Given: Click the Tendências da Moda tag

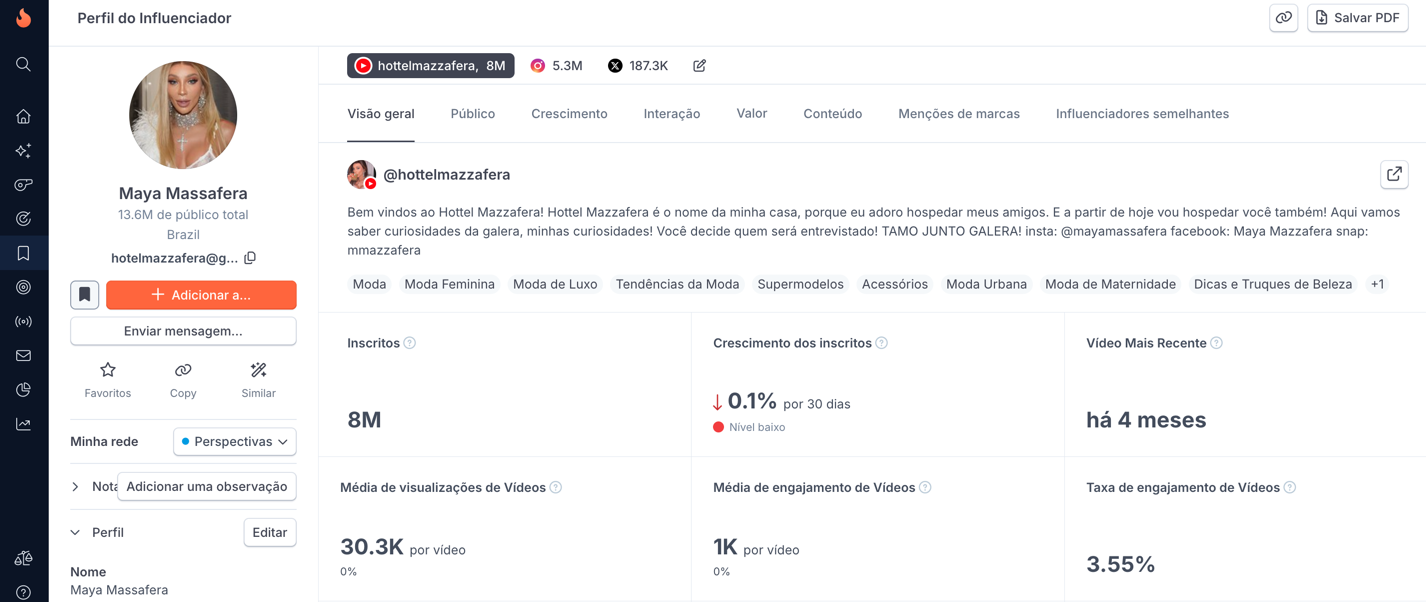Looking at the screenshot, I should coord(677,284).
